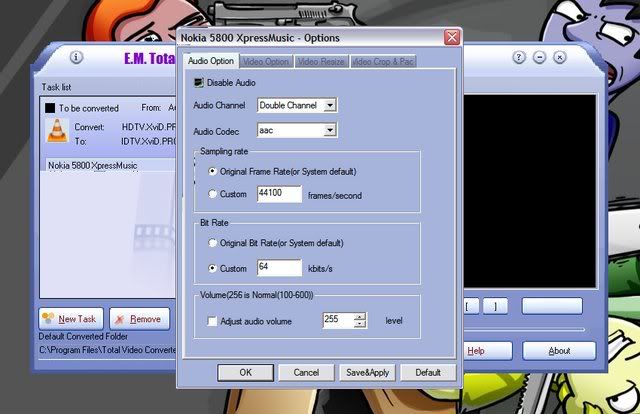The width and height of the screenshot is (640, 414).
Task: Close the Nokia 5800 Options dialog
Action: [452, 38]
